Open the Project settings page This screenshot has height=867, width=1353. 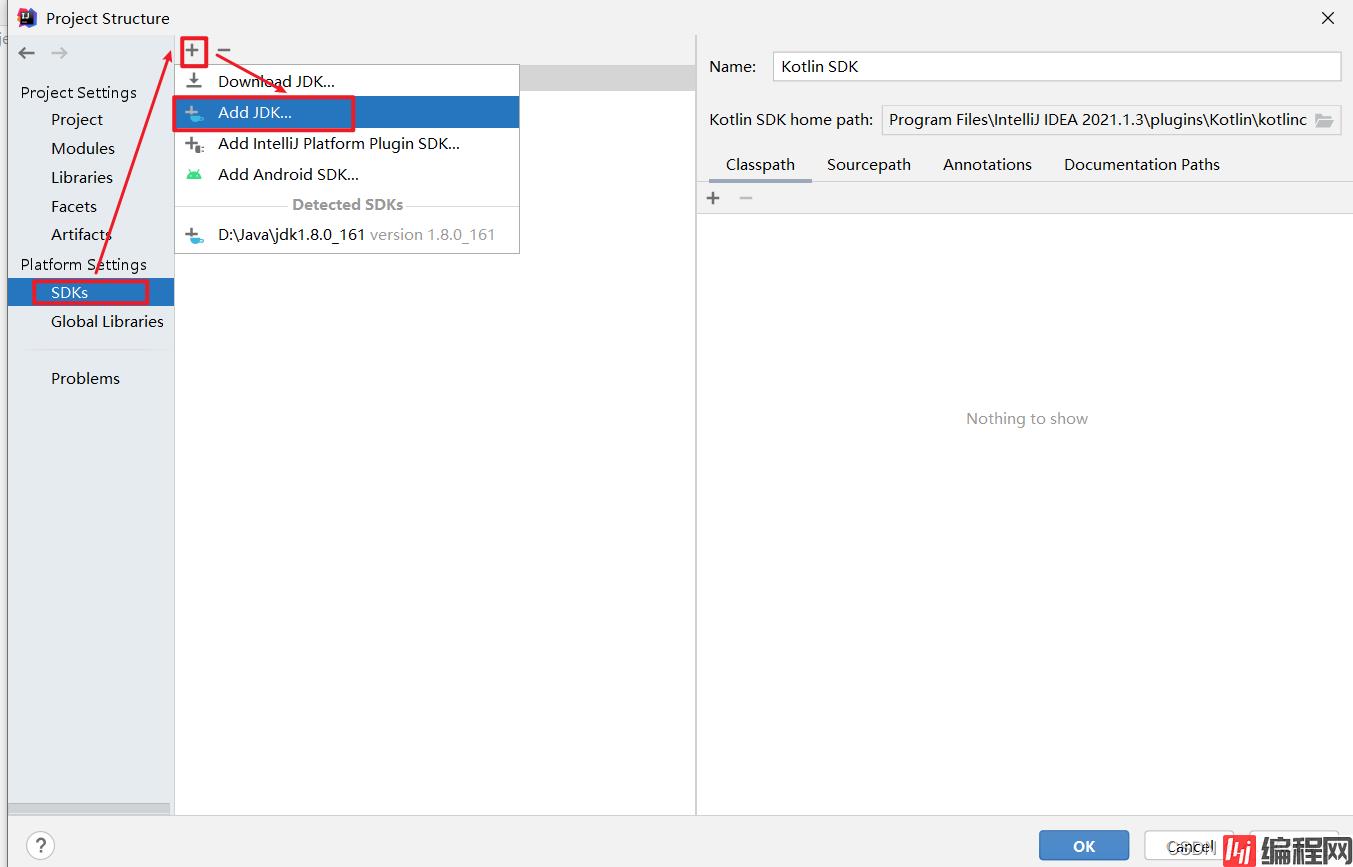[77, 119]
